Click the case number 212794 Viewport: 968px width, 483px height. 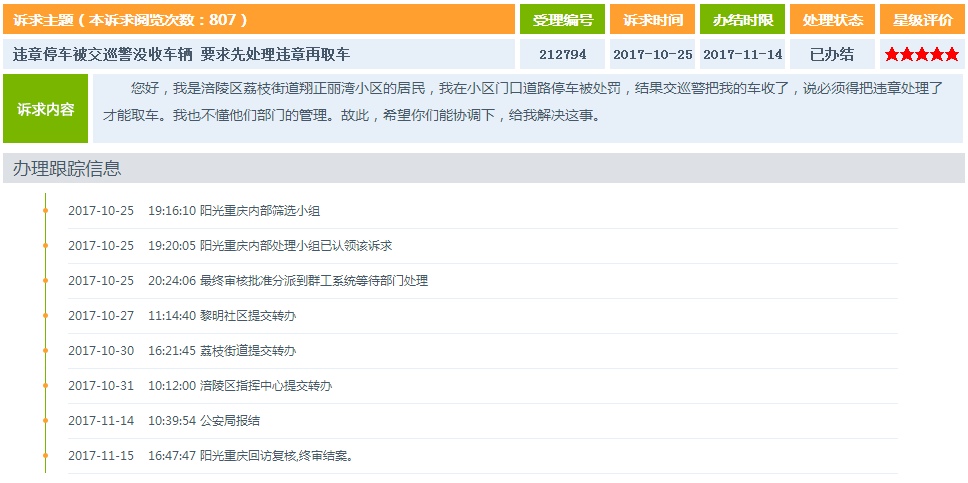point(562,54)
